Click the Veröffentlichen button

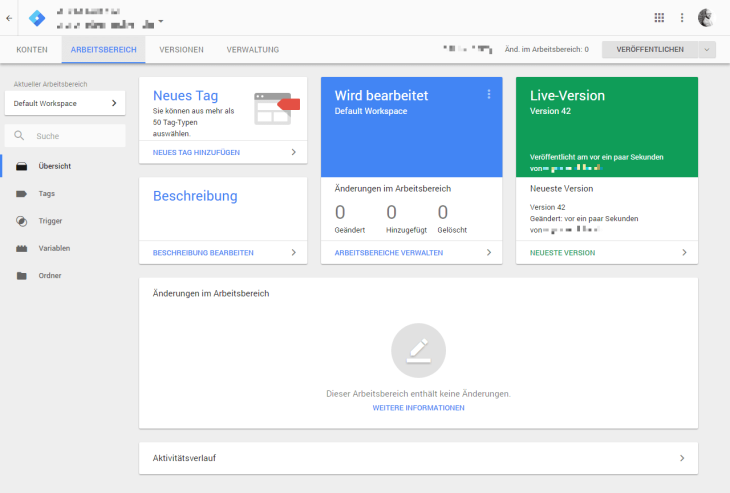point(650,49)
